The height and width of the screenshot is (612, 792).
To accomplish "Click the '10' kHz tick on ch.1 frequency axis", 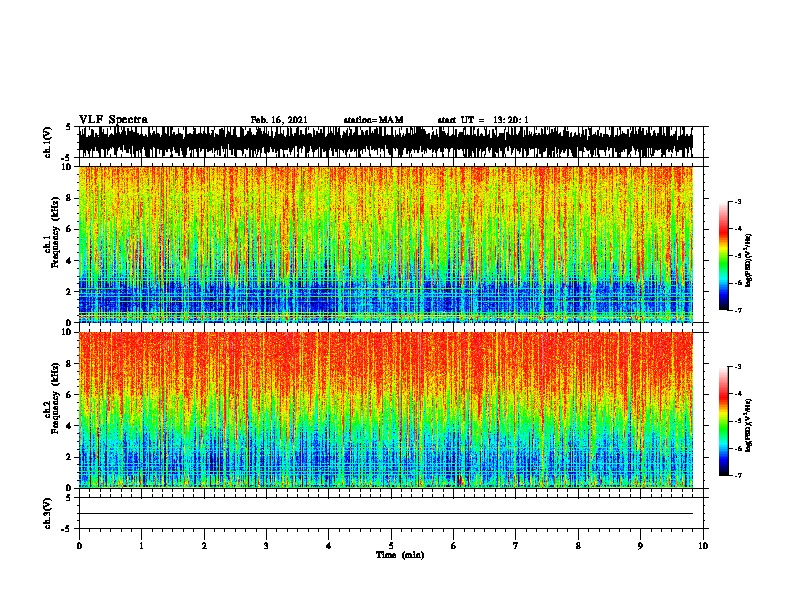I will [69, 167].
